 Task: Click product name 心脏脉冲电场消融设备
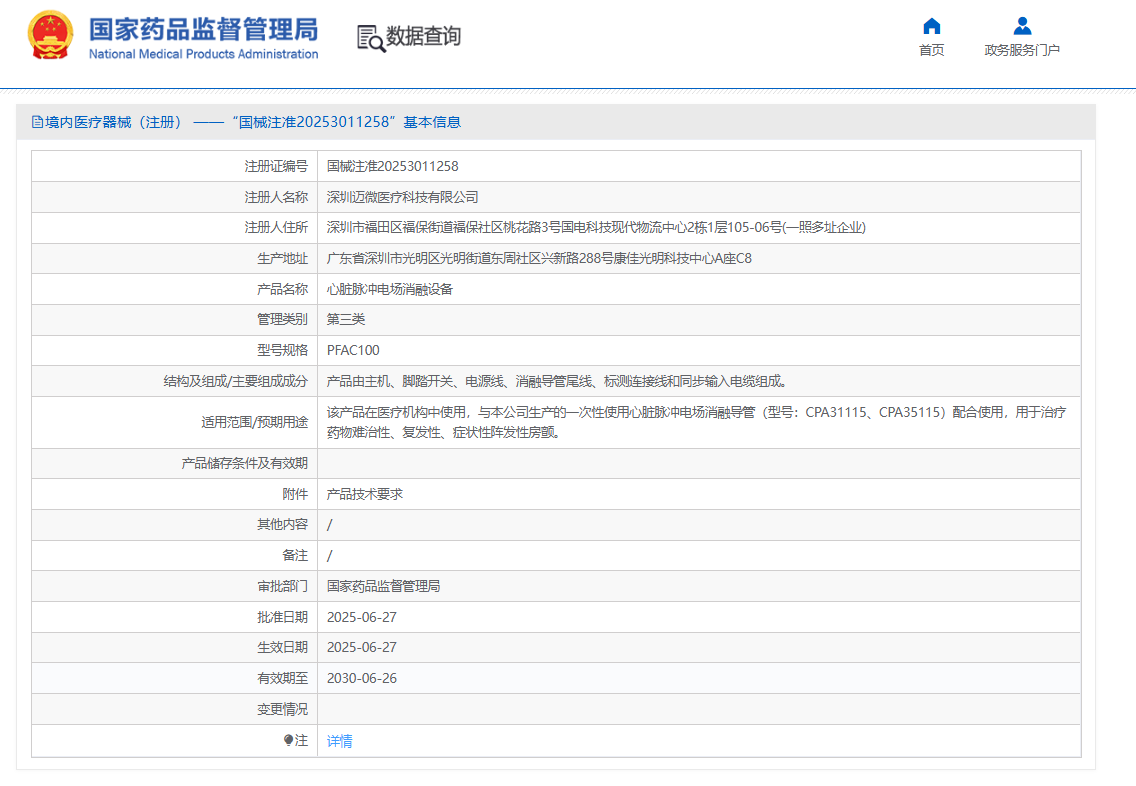(x=390, y=289)
